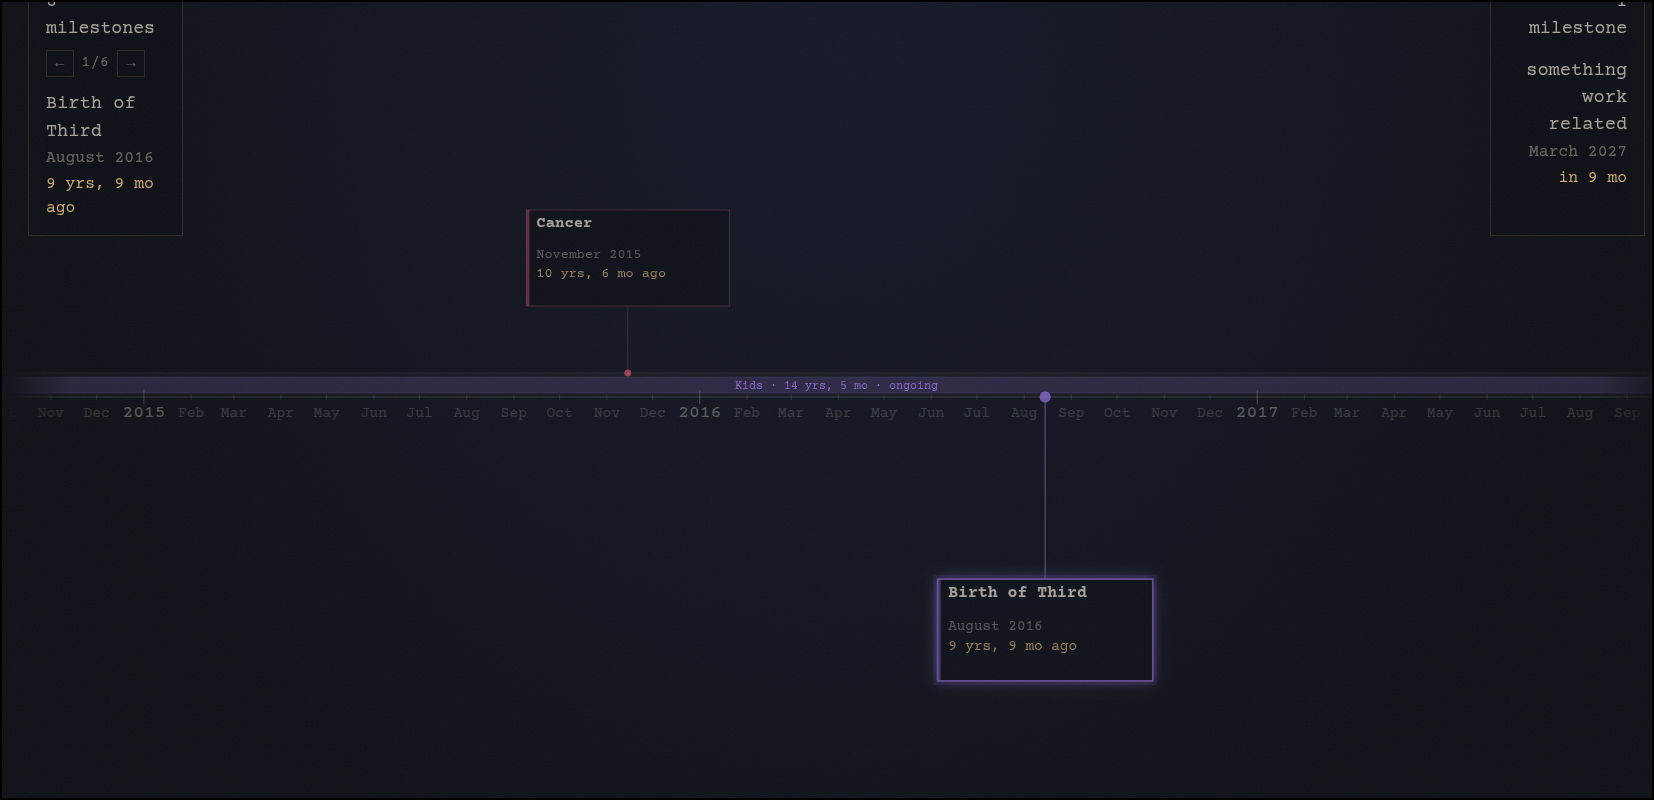Click "November 2015" in Cancer card

tap(588, 254)
